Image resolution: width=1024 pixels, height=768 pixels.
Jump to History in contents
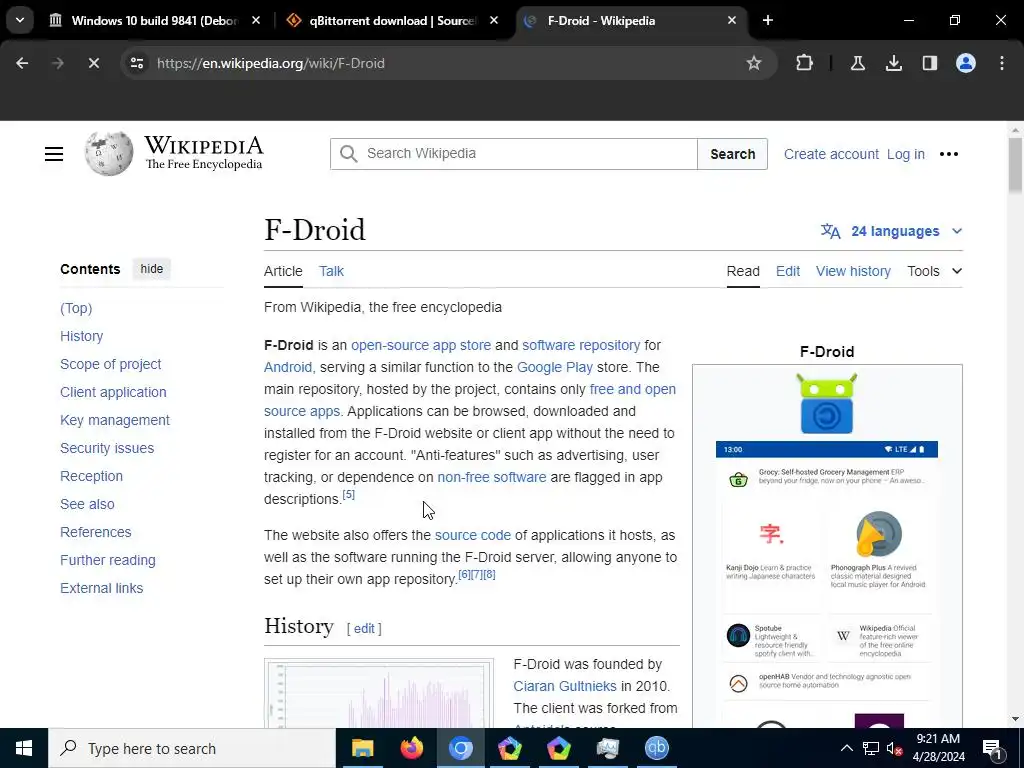[x=82, y=336]
